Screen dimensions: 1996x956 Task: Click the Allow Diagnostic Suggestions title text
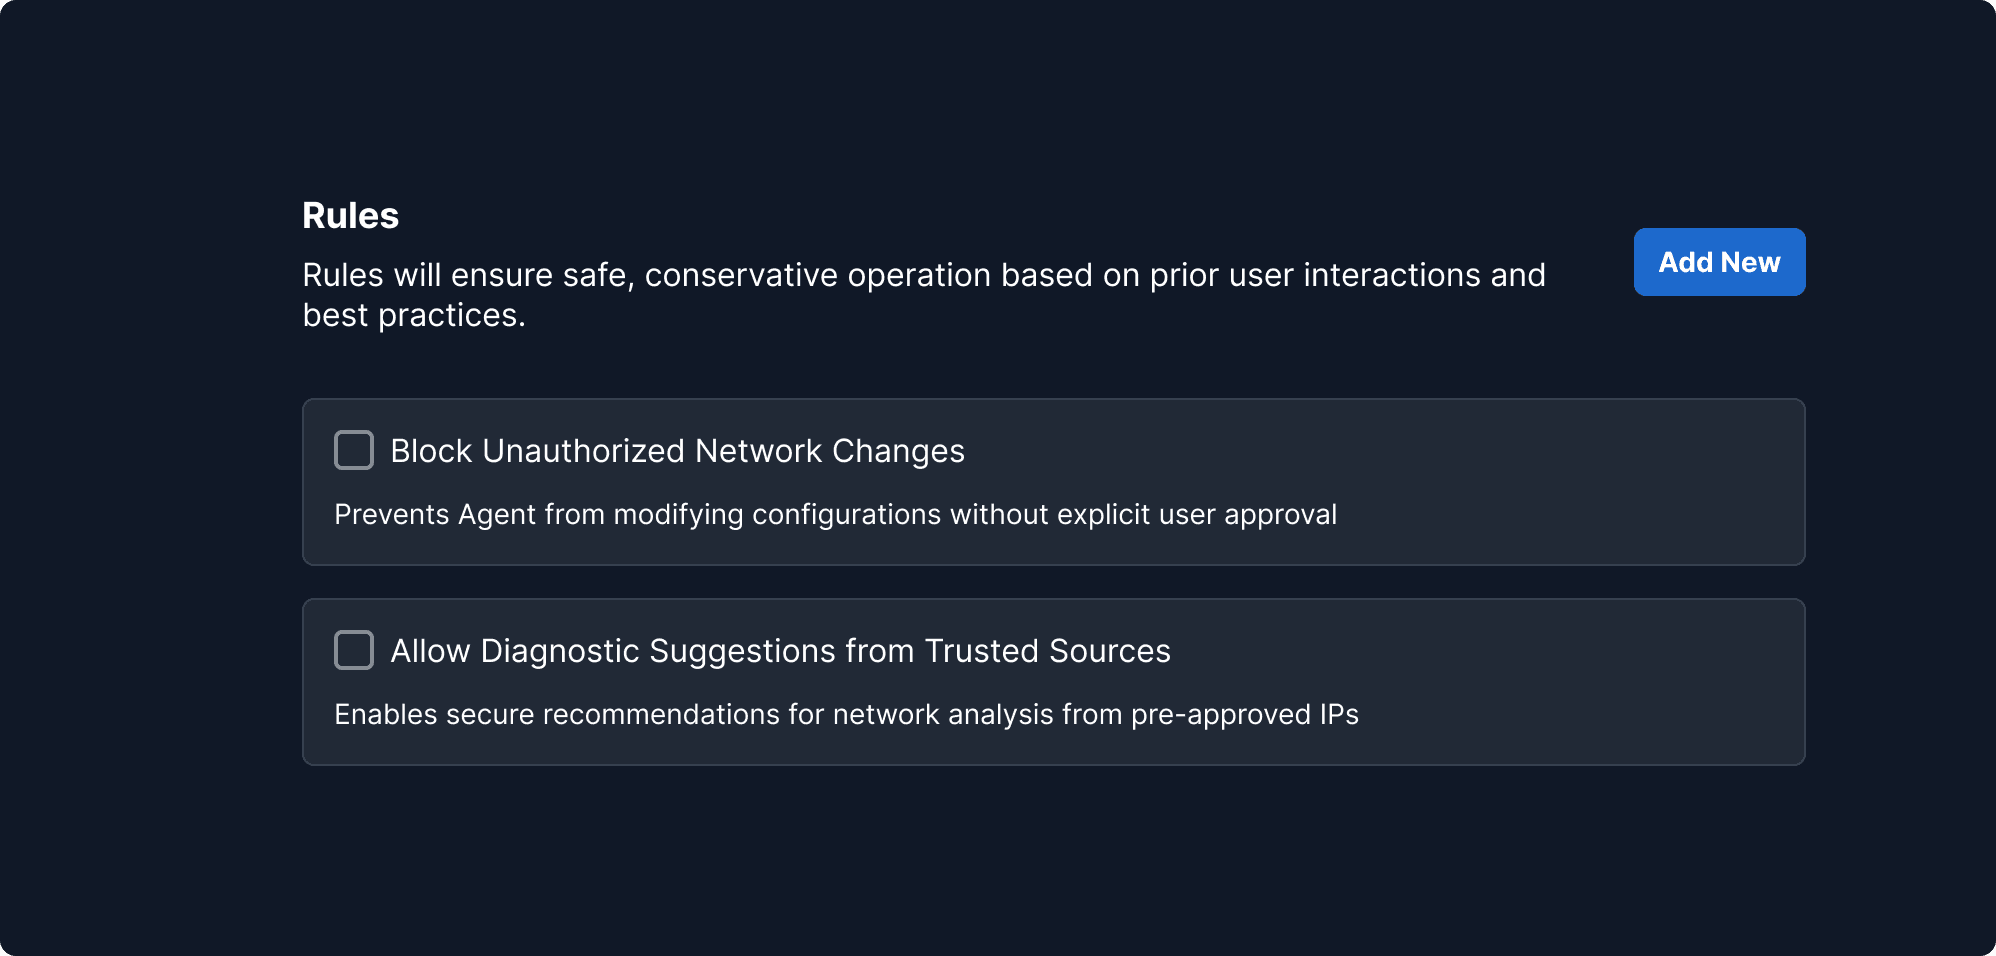(x=780, y=651)
